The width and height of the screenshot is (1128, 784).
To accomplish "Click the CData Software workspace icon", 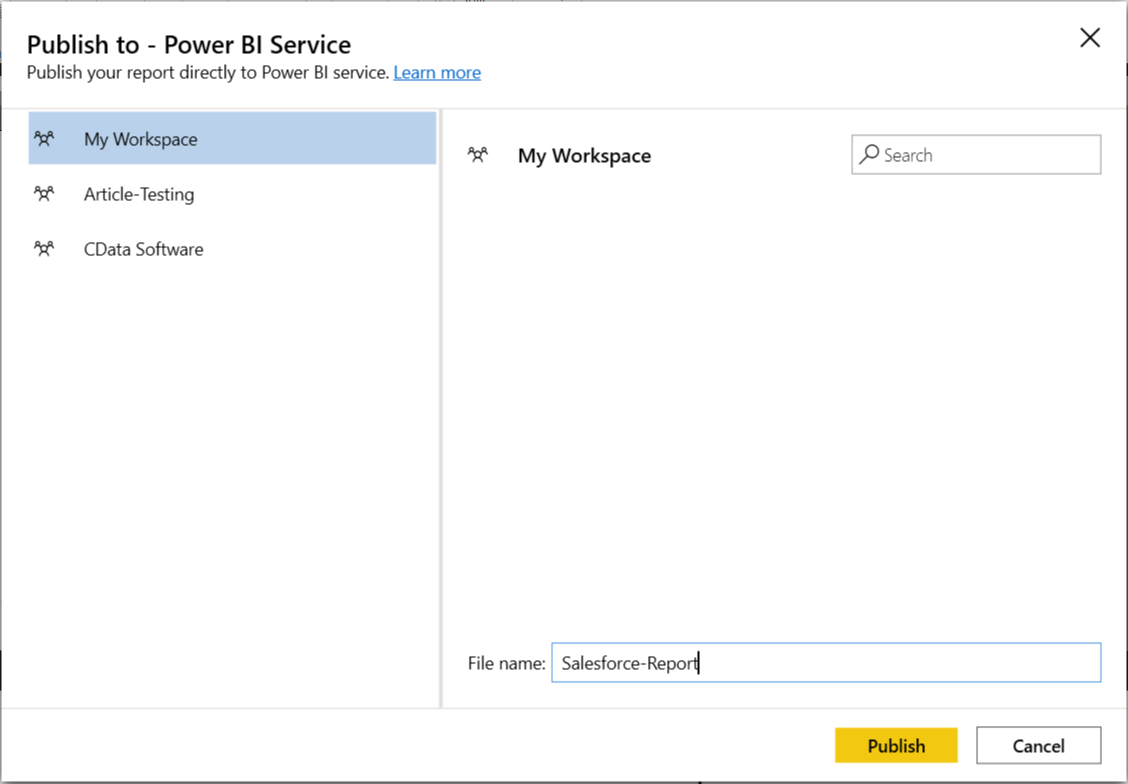I will (44, 249).
